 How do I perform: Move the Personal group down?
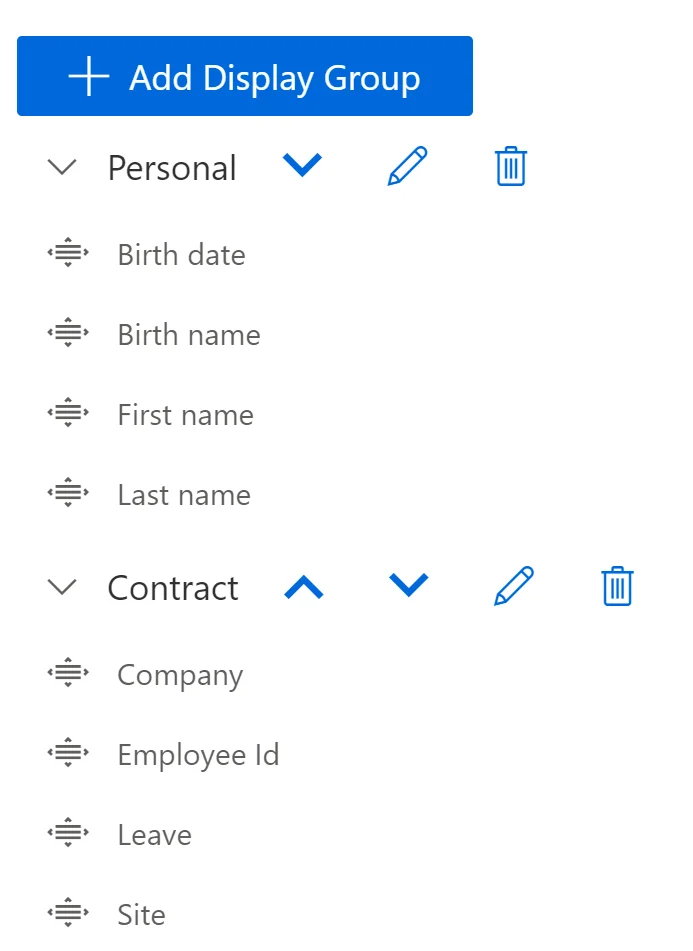[303, 167]
